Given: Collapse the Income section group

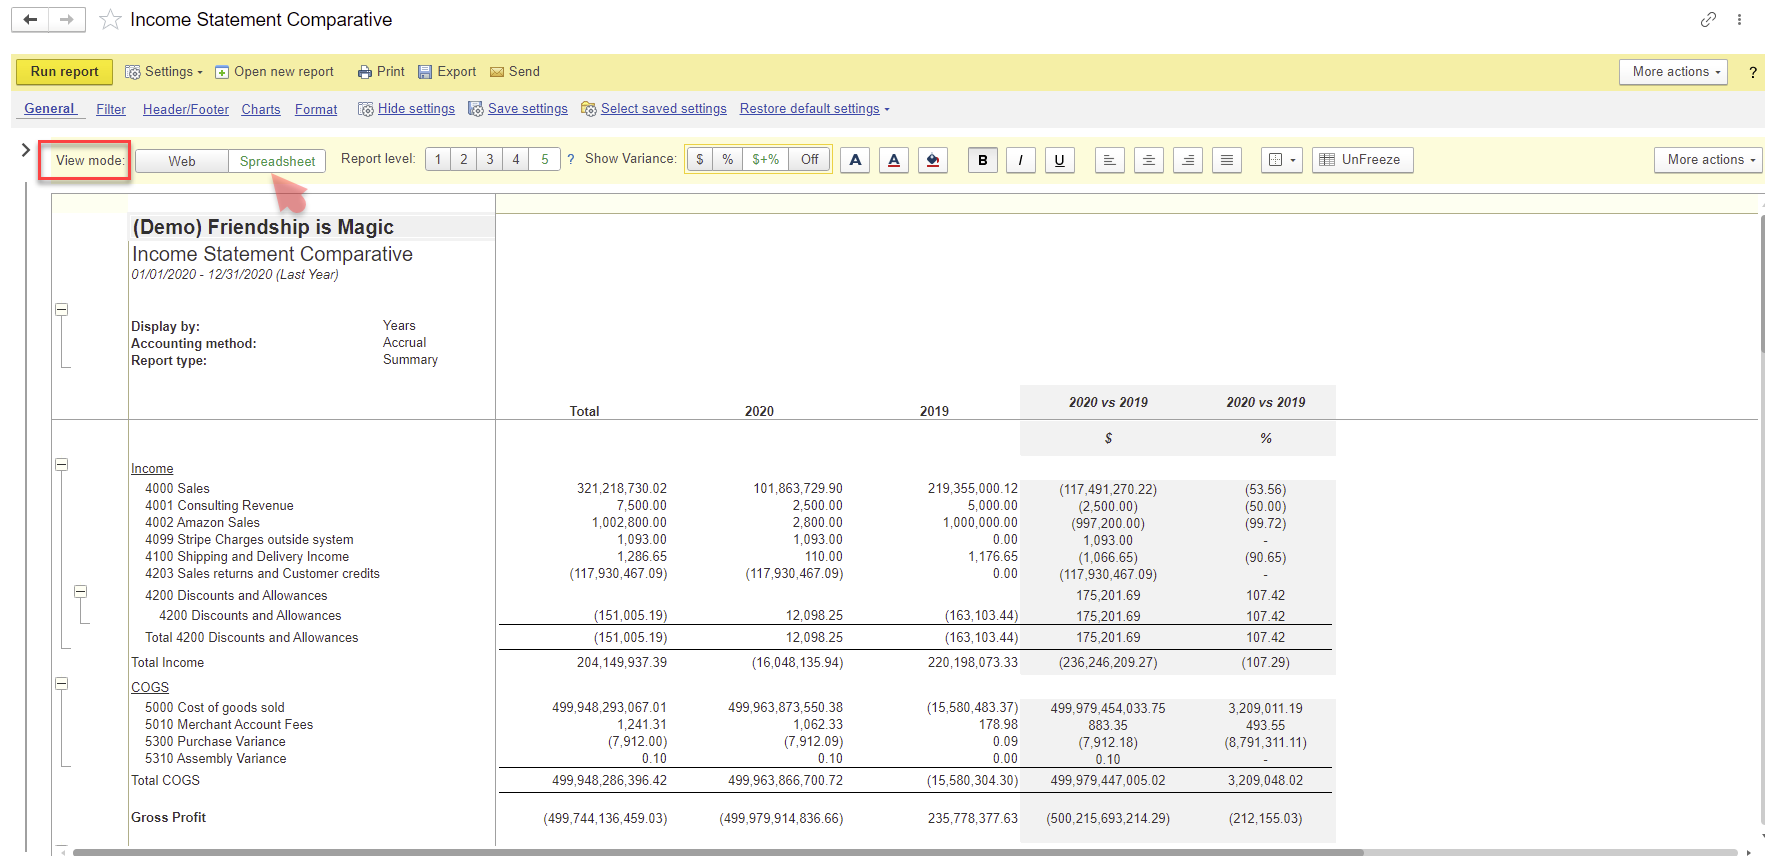Looking at the screenshot, I should point(62,465).
